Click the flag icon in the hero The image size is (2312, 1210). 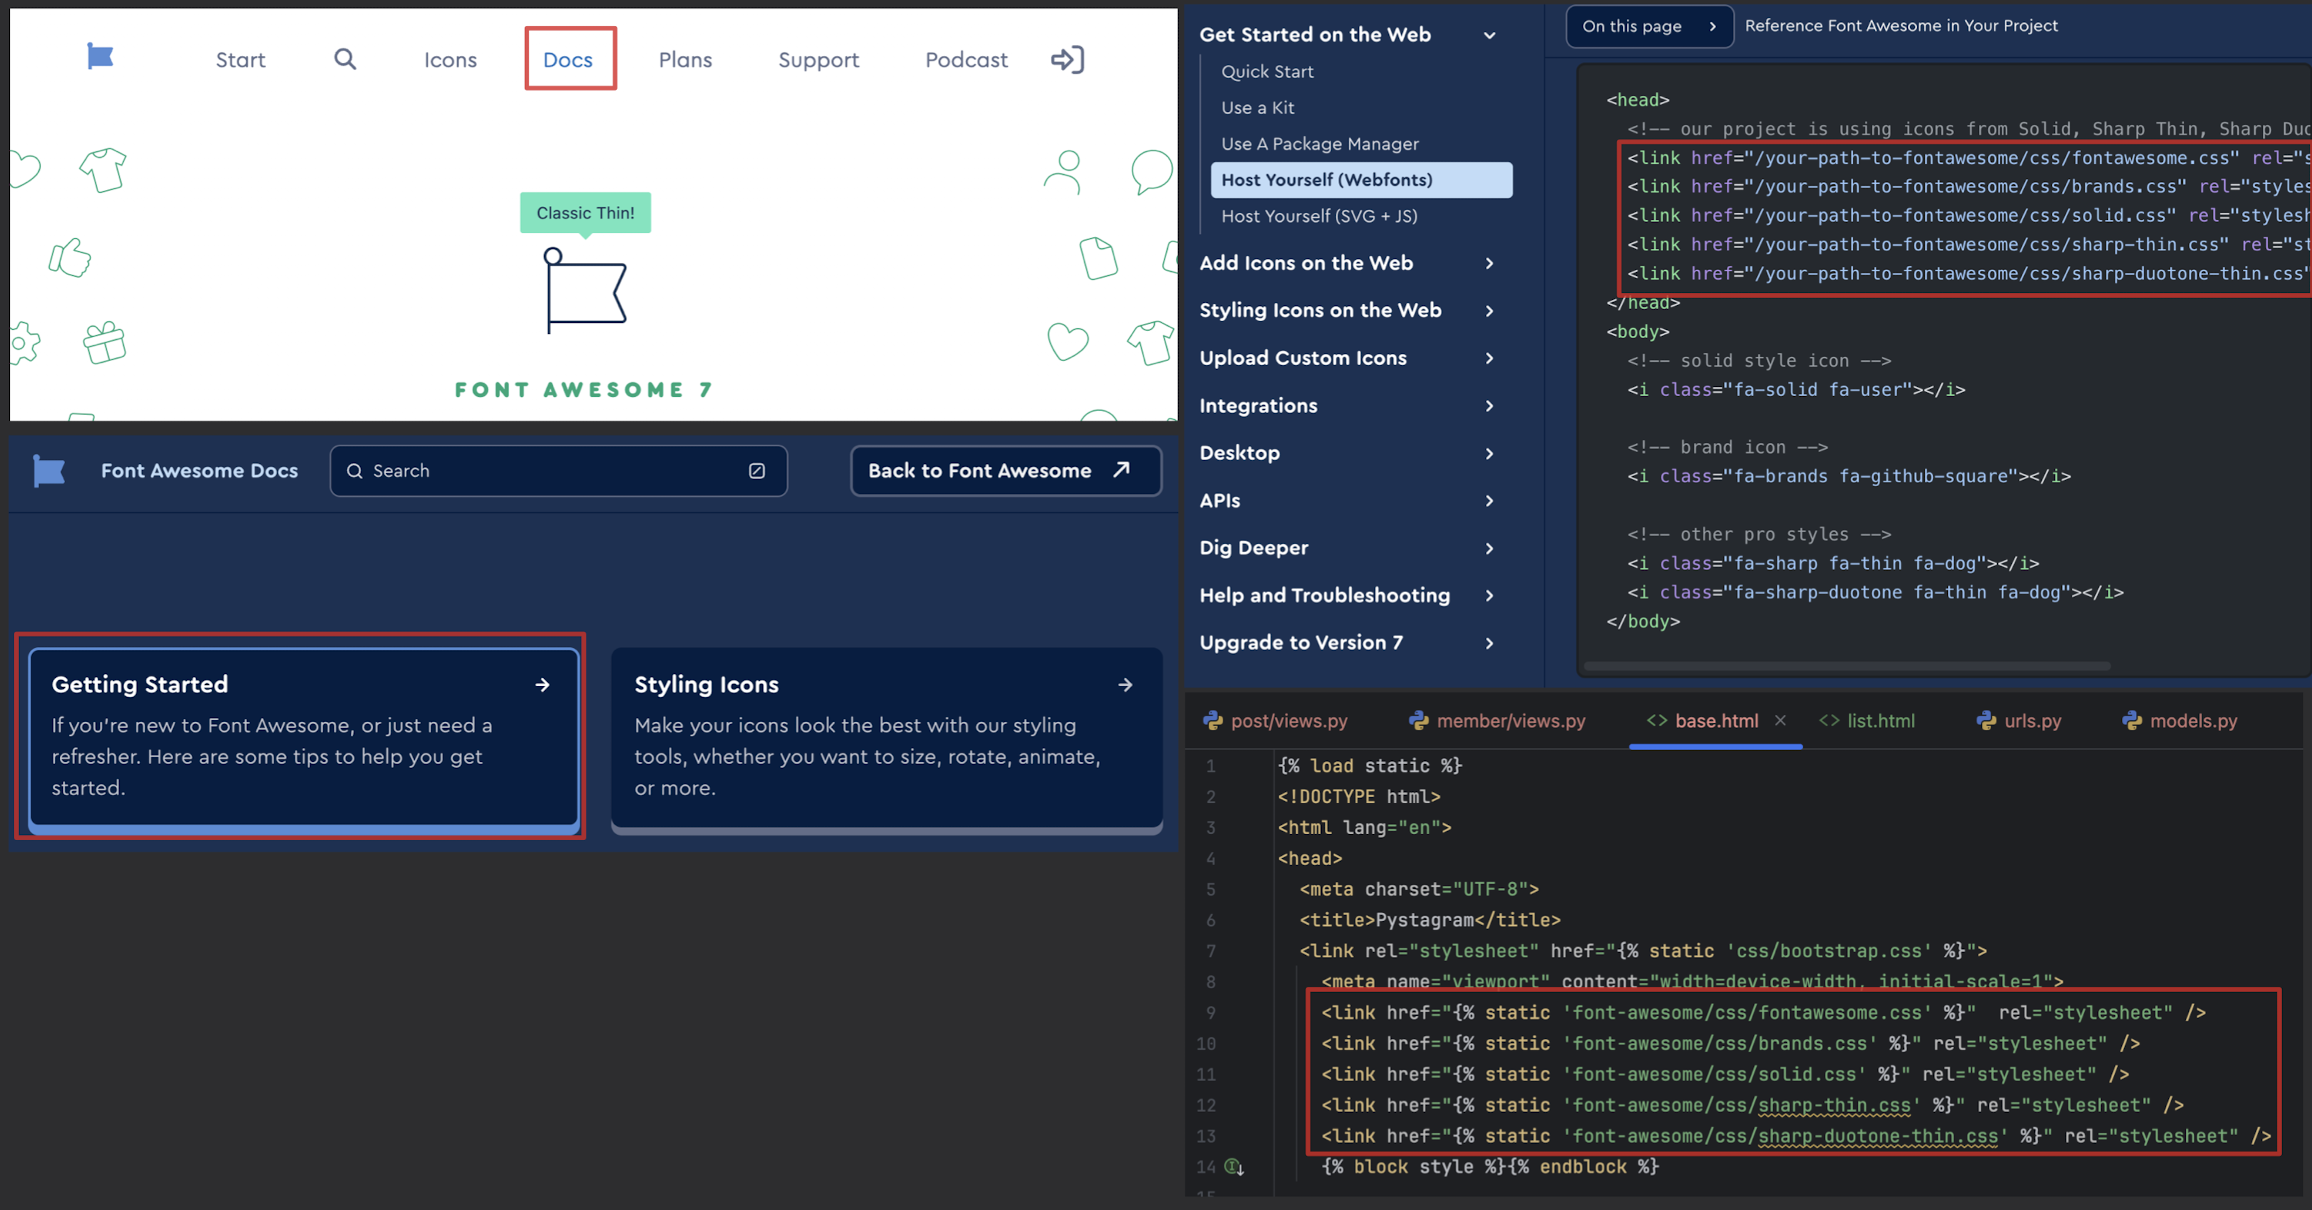click(x=585, y=290)
